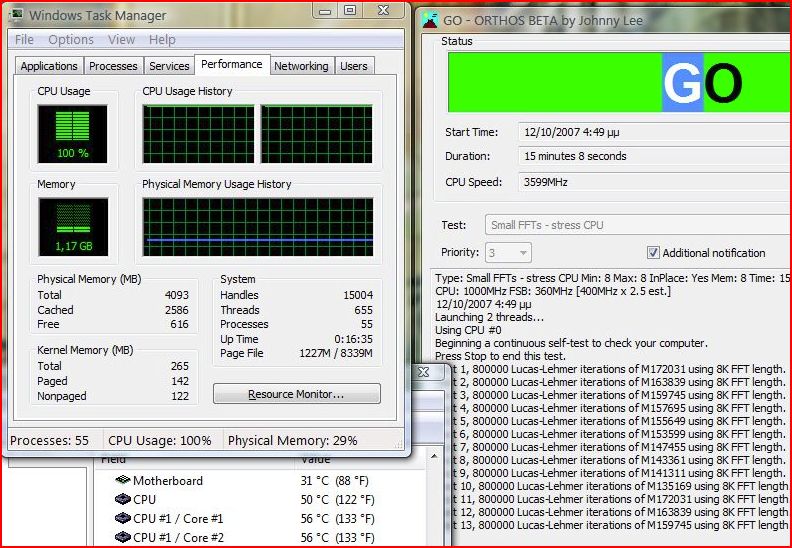Screen dimensions: 792x548
Task: Click the Start Time field in ORTHOS
Action: point(655,132)
